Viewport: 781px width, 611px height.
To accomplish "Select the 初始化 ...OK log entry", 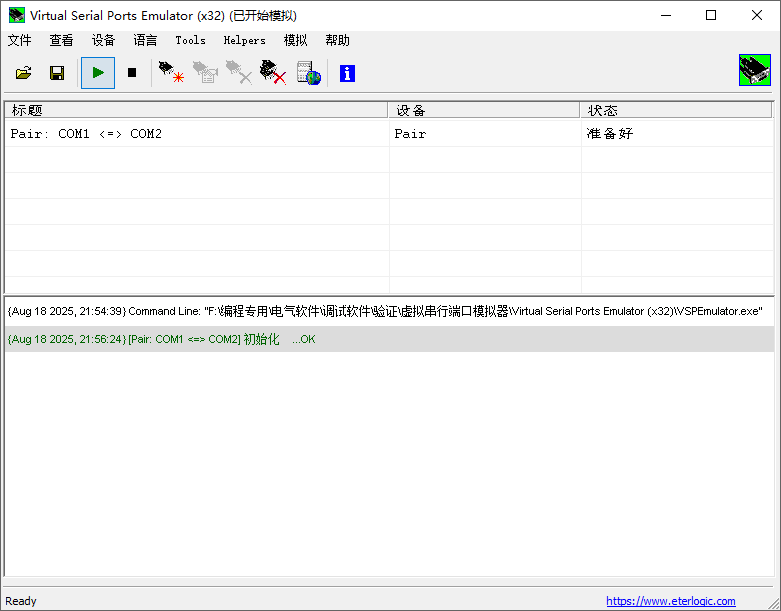I will coord(160,339).
